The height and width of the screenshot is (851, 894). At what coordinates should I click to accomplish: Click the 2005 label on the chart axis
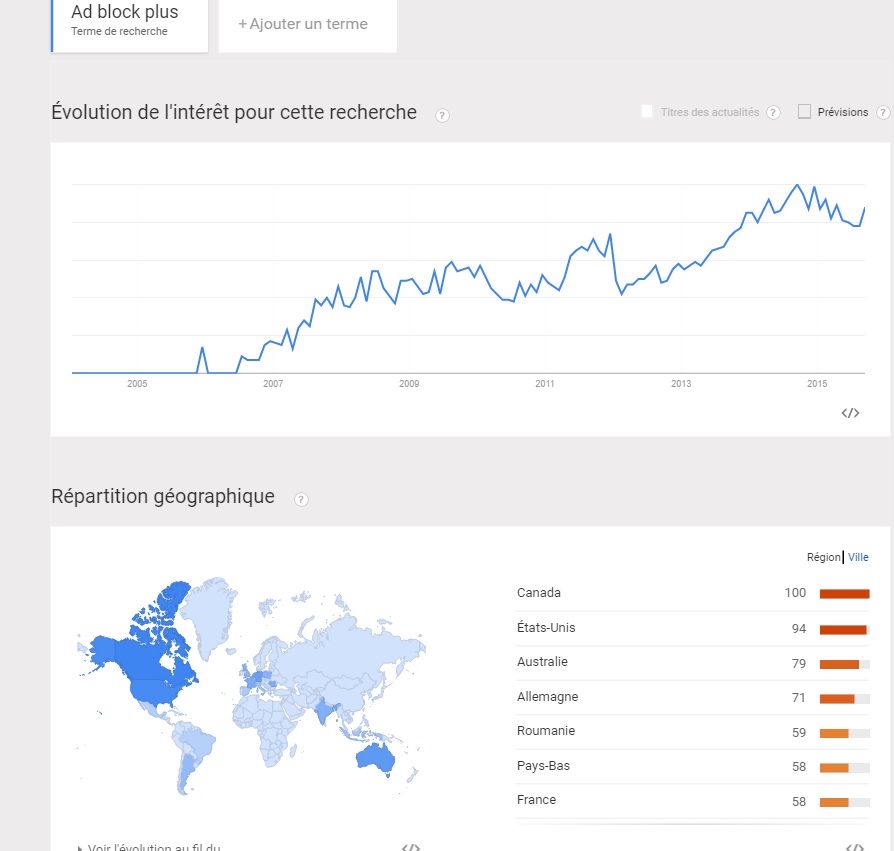137,384
